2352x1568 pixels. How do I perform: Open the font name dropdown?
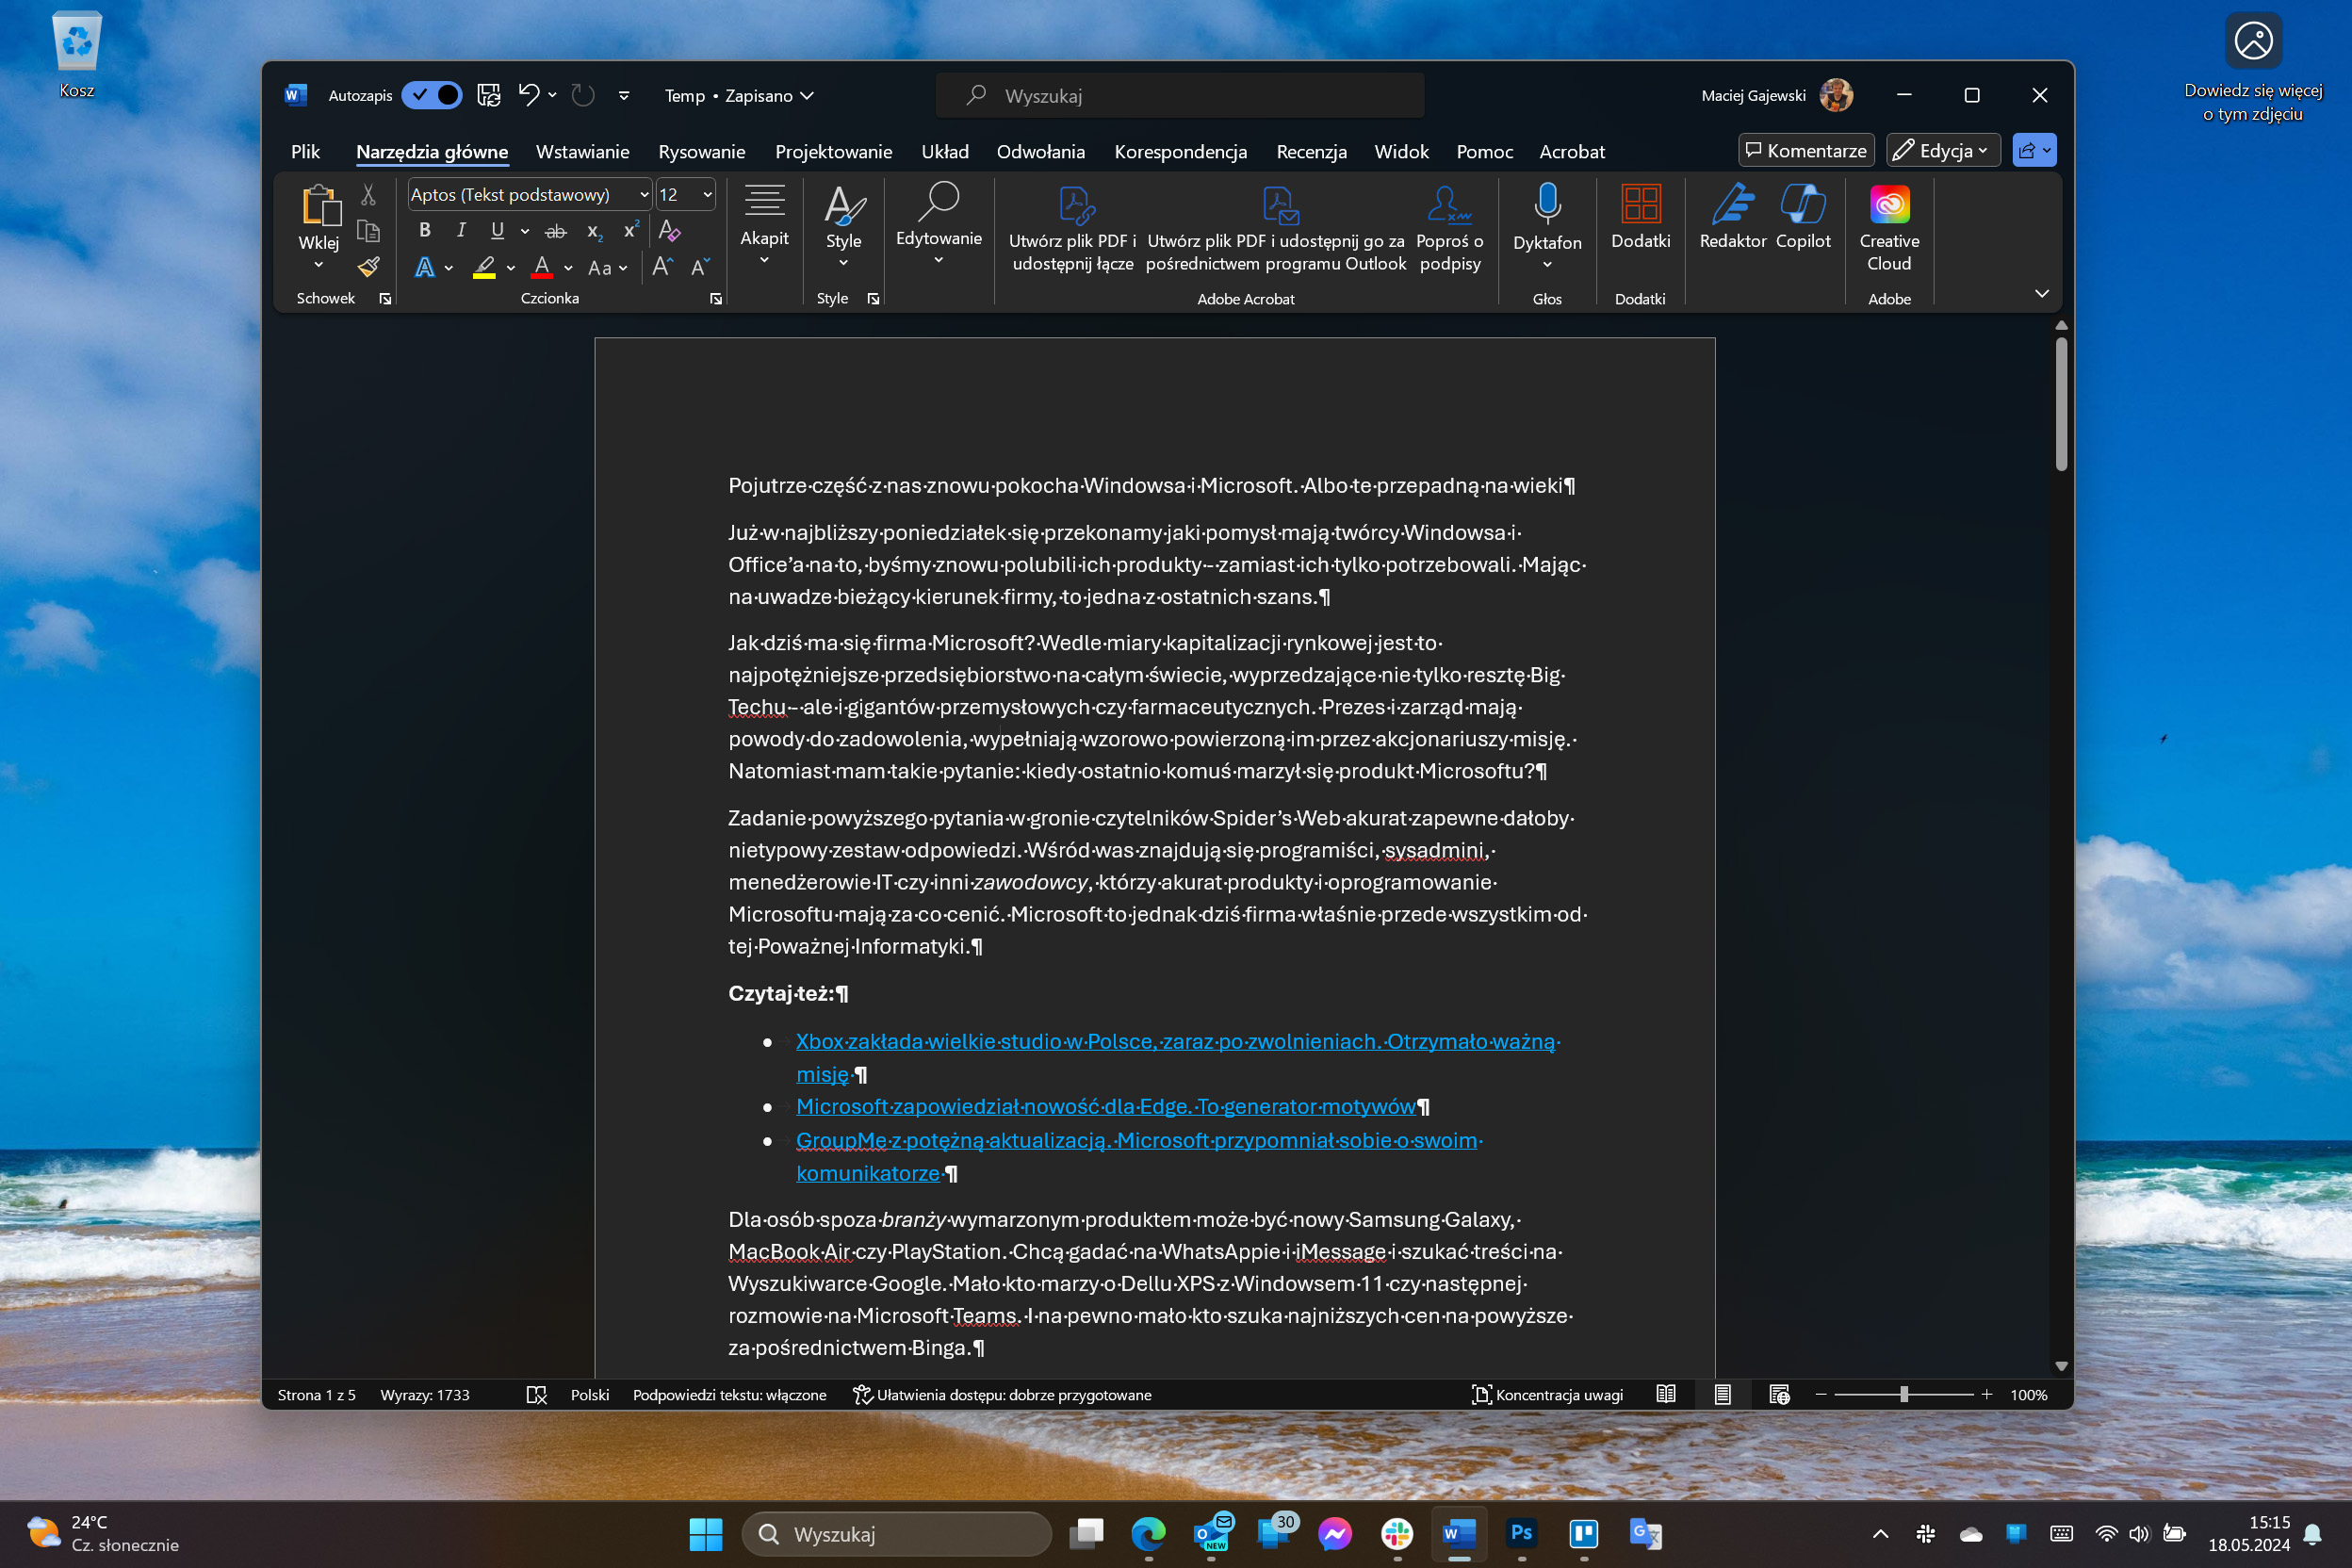(x=644, y=194)
